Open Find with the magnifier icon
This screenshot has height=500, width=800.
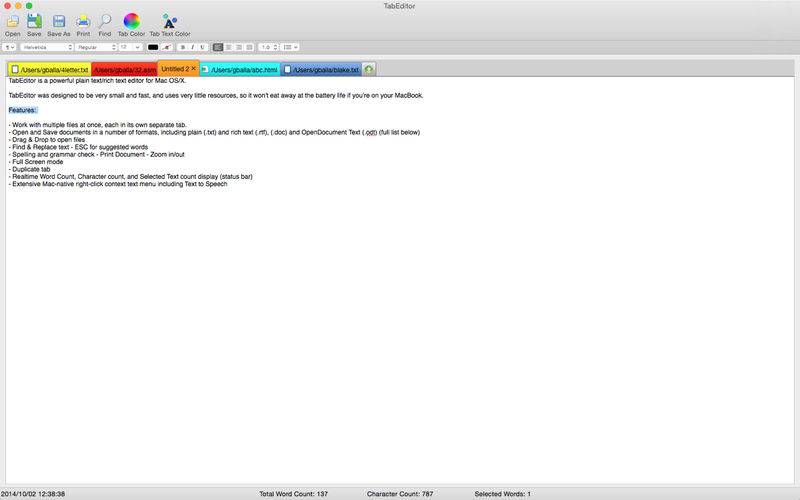(x=105, y=21)
